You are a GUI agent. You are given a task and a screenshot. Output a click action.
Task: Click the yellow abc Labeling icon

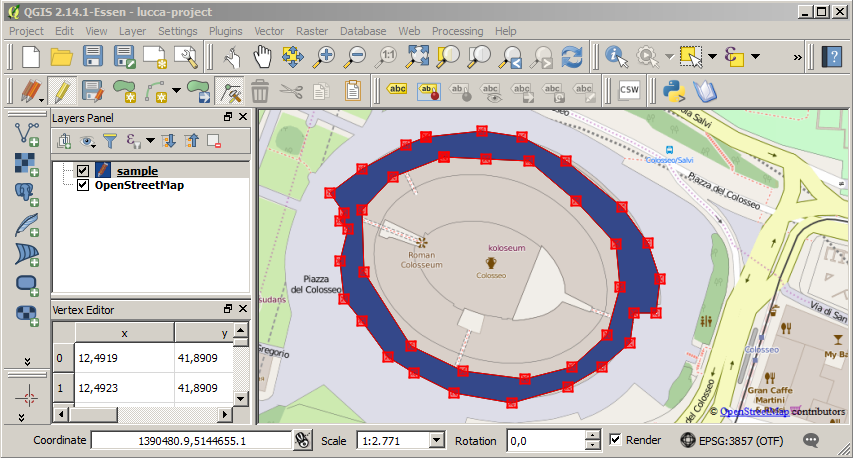(x=397, y=89)
